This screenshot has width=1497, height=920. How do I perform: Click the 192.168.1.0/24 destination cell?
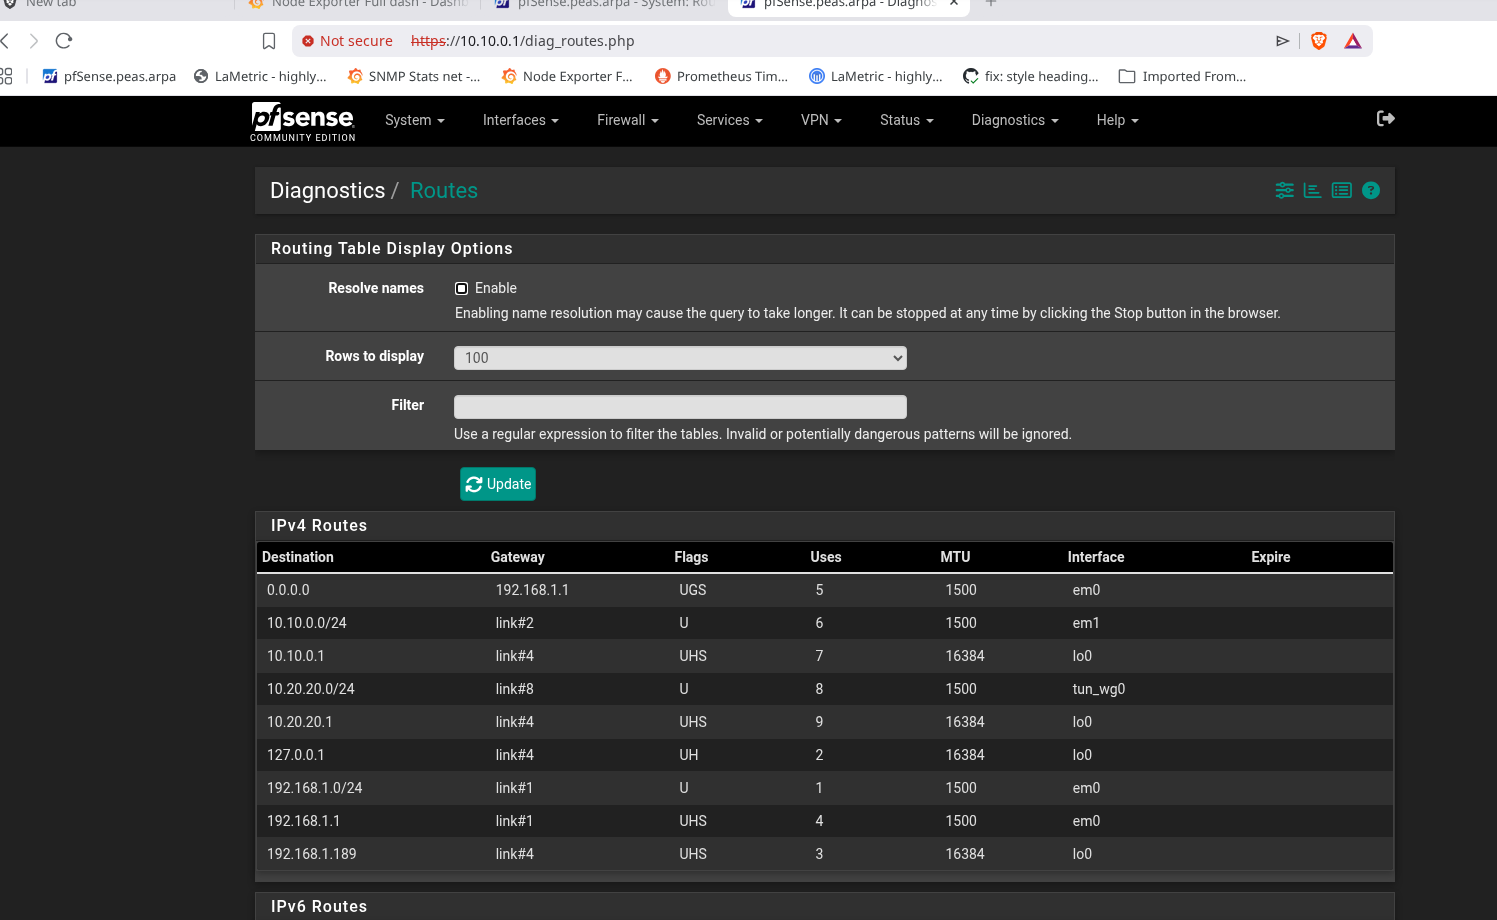tap(315, 788)
